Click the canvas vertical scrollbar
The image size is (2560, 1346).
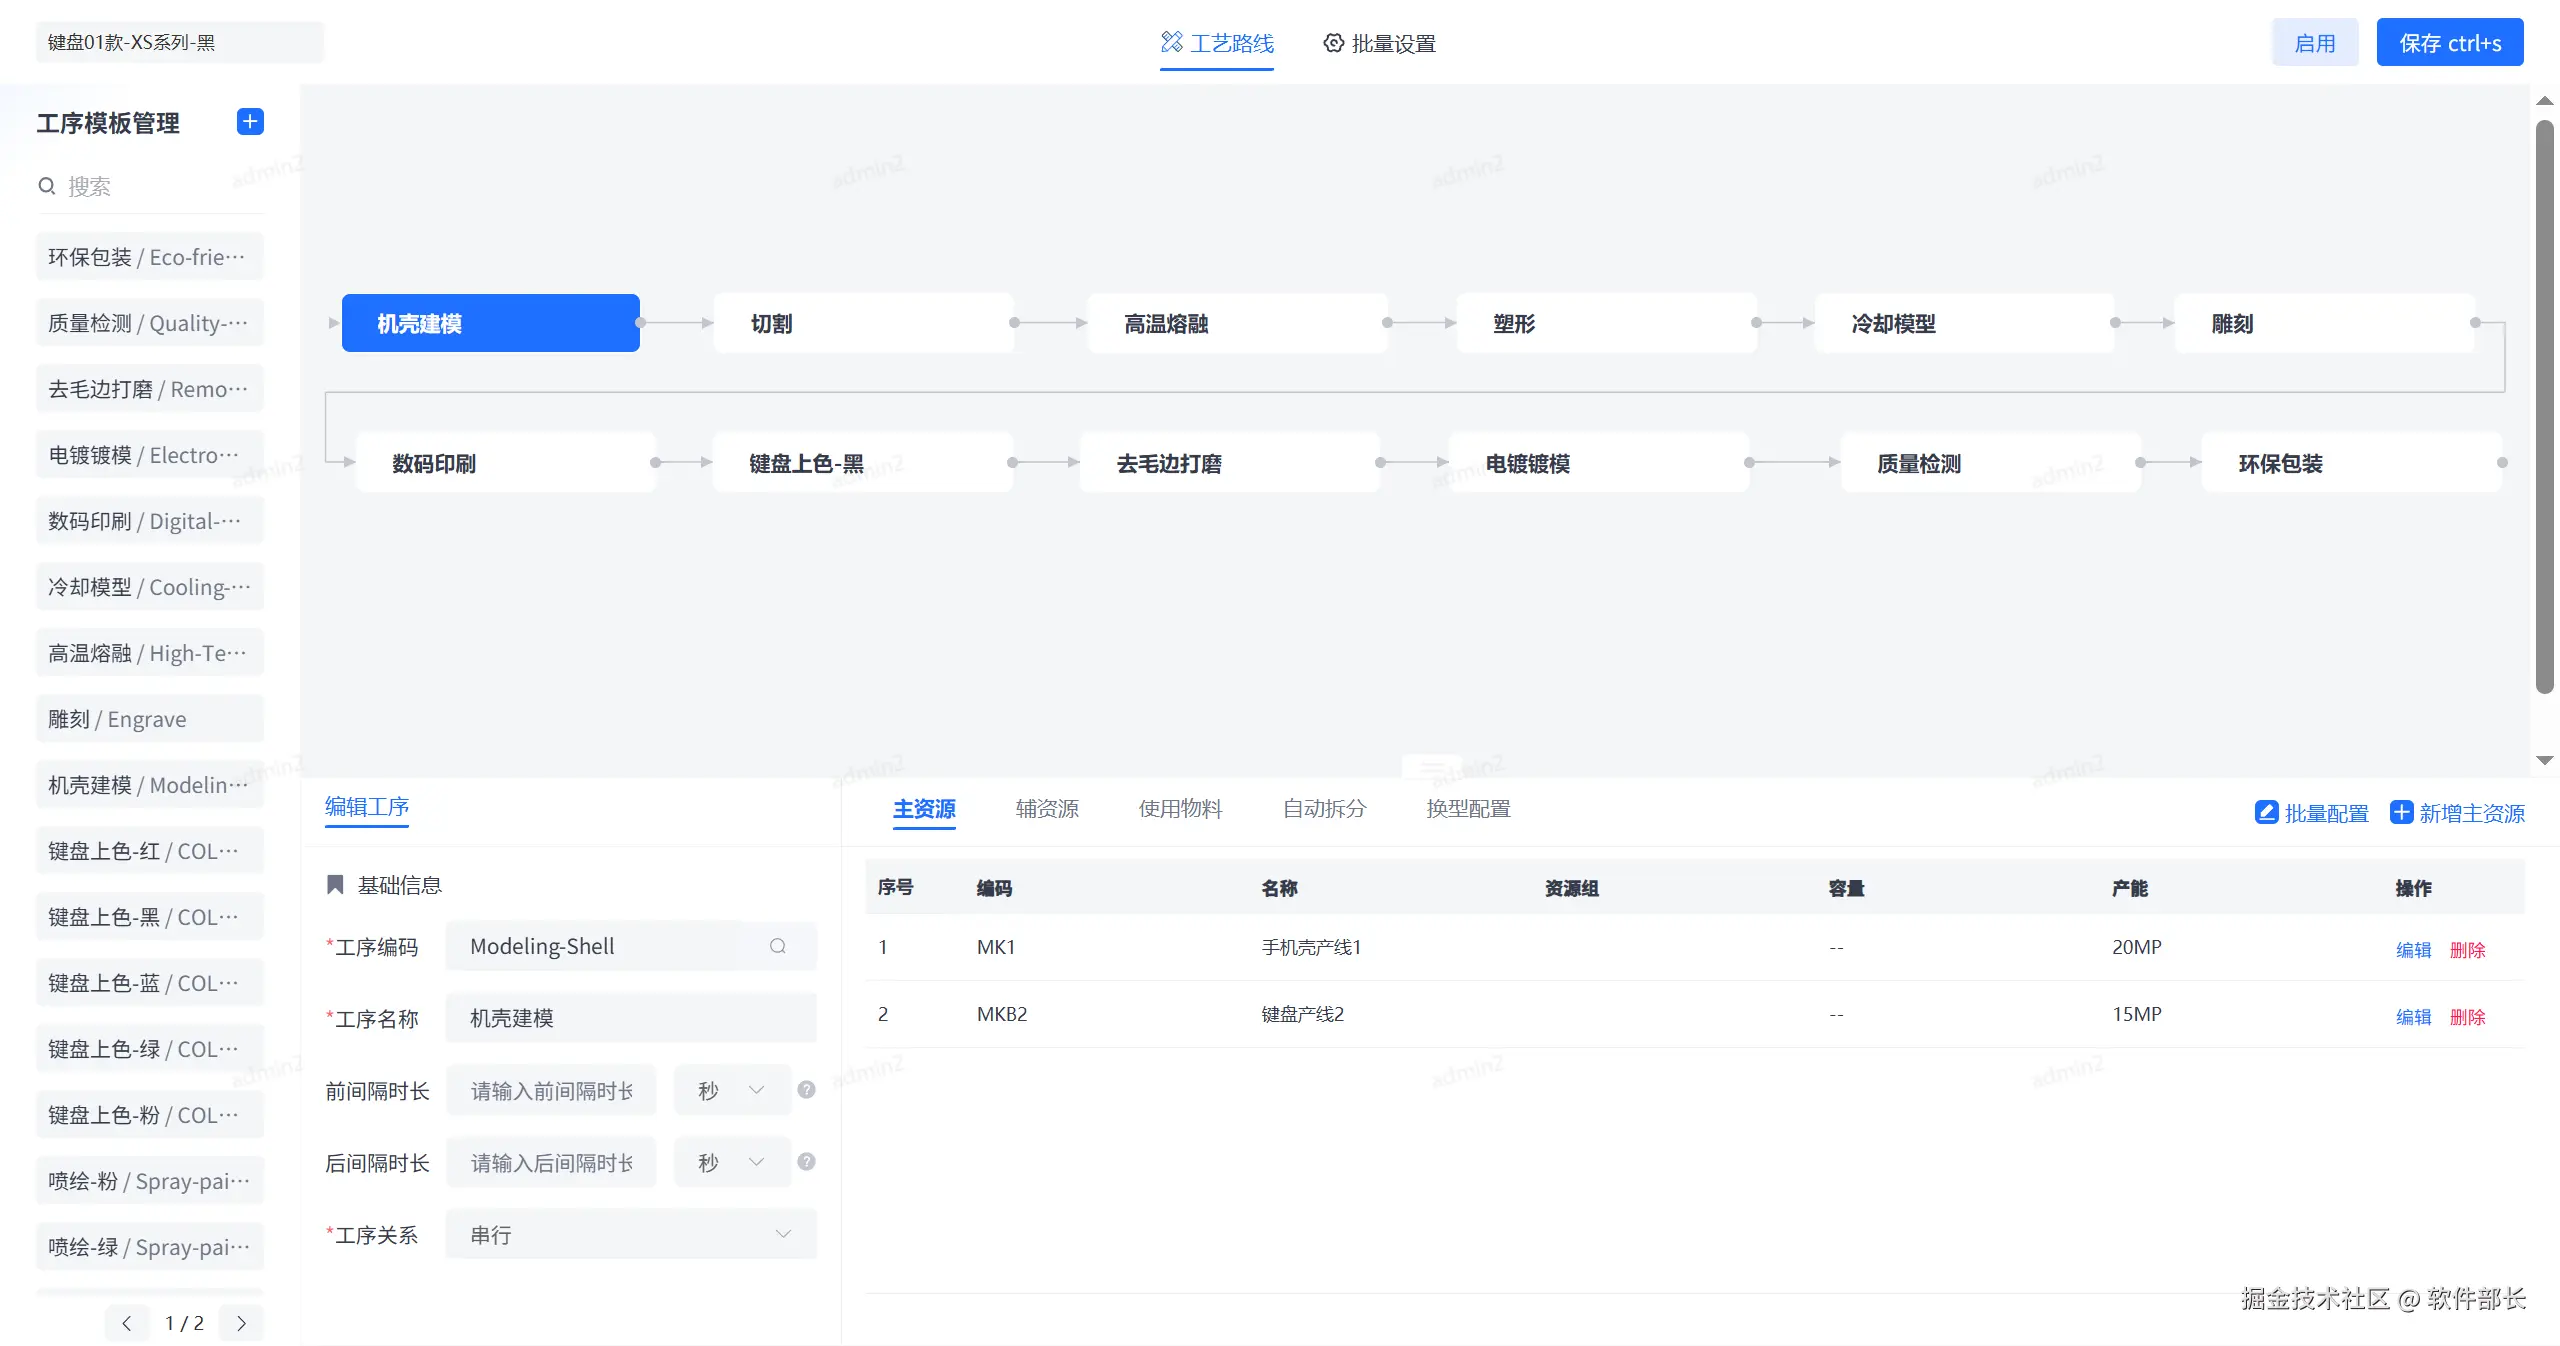(x=2544, y=400)
